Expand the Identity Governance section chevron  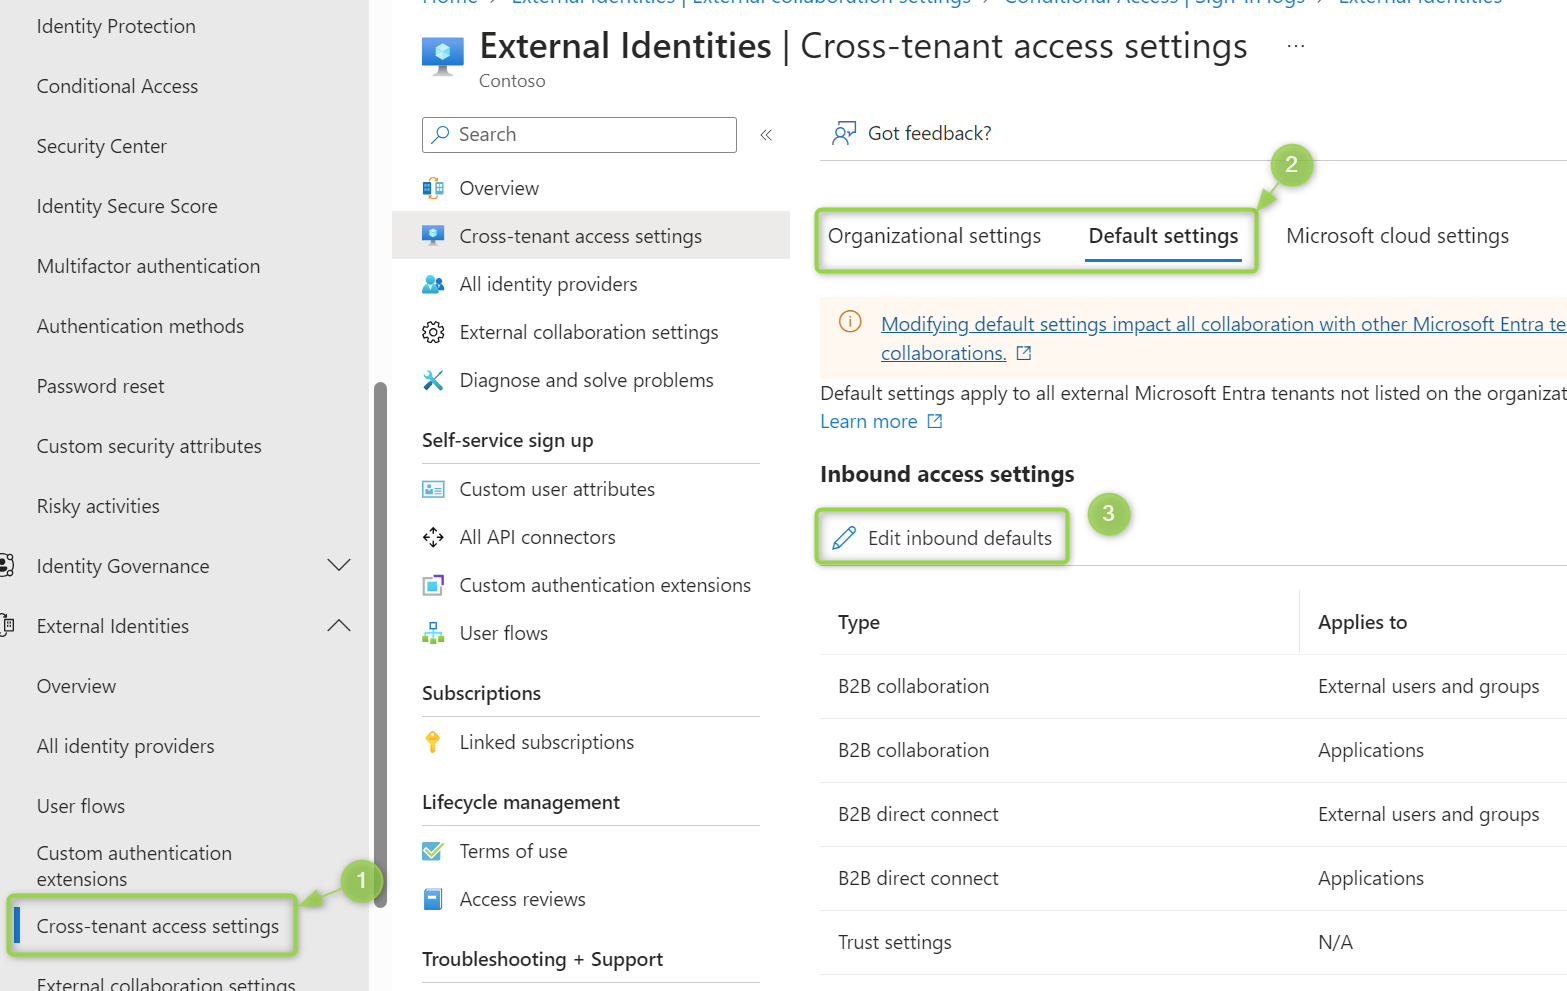pos(339,566)
